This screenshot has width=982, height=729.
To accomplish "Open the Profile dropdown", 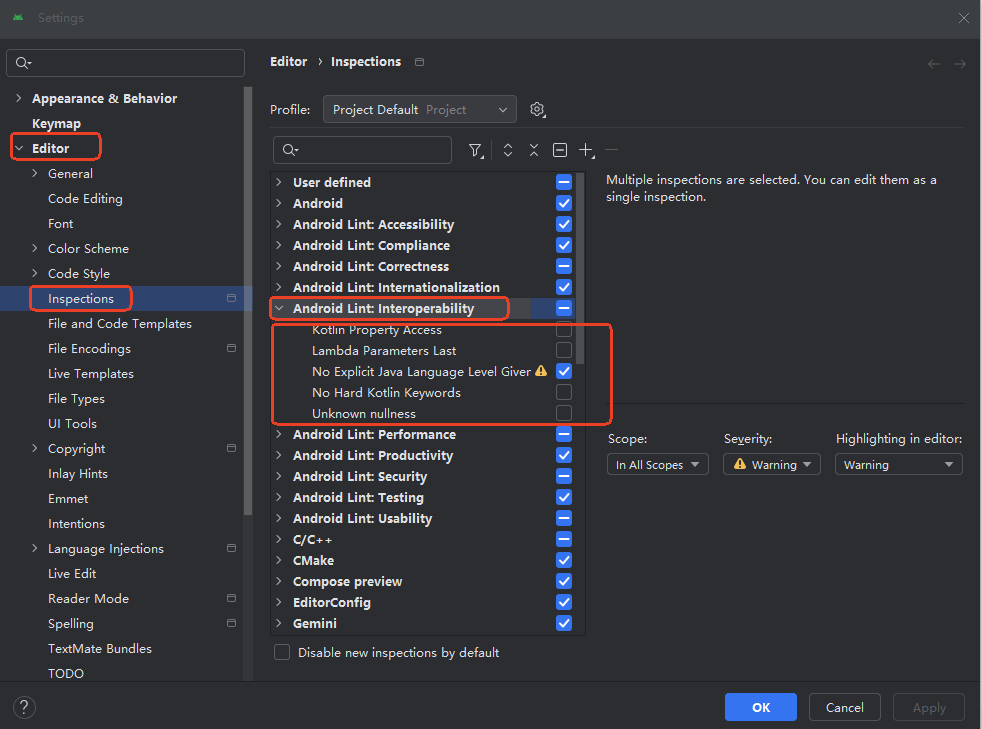I will (420, 110).
